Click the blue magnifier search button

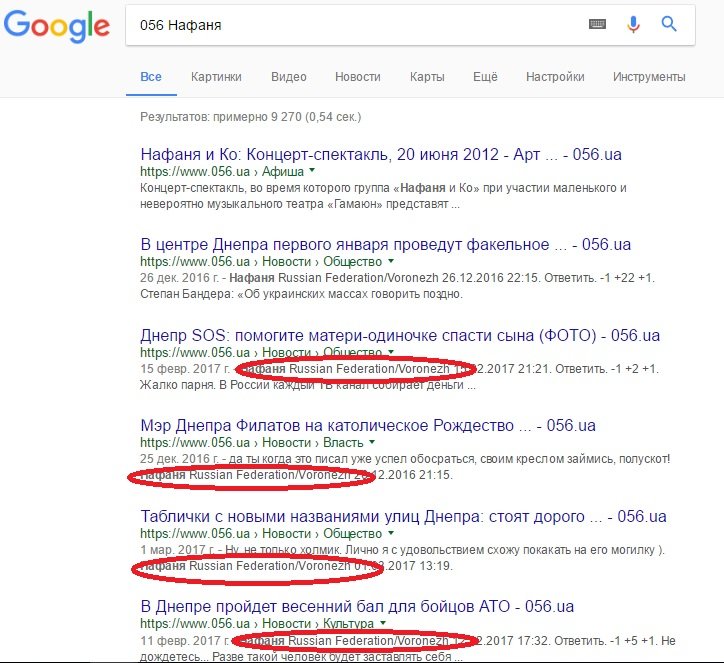(669, 24)
